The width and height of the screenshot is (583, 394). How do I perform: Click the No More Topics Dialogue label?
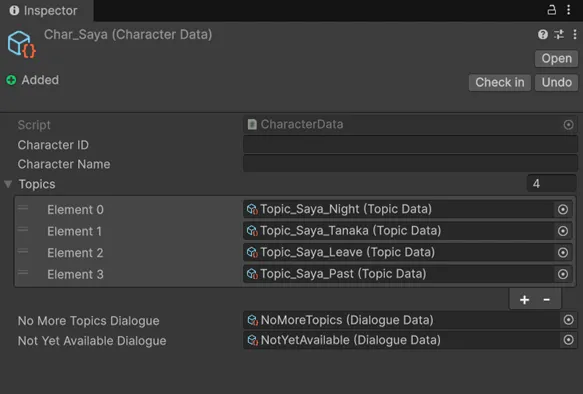click(x=88, y=321)
